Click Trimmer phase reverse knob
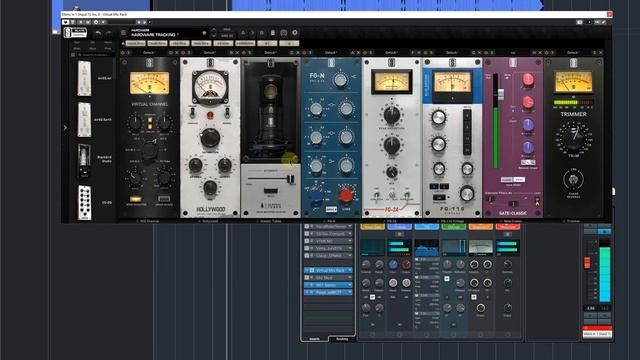The image size is (640, 360). [x=573, y=180]
